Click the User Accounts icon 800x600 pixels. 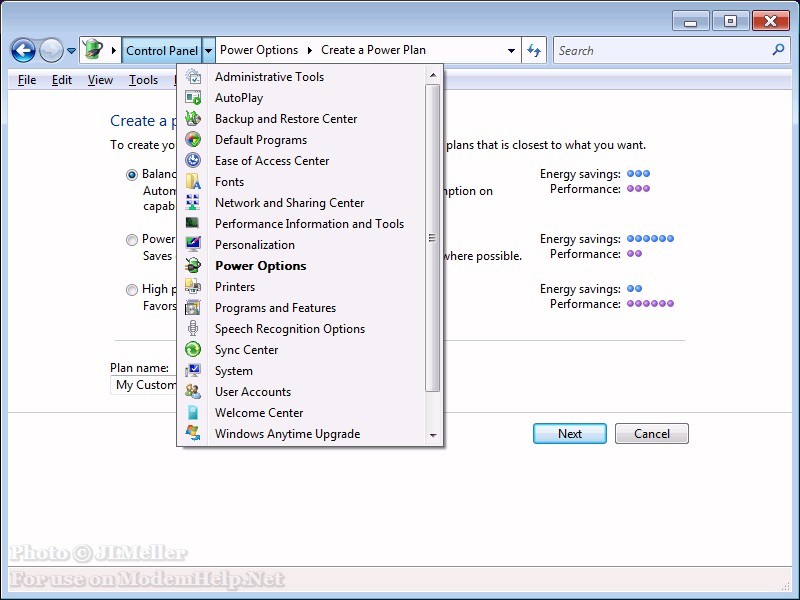pos(193,391)
